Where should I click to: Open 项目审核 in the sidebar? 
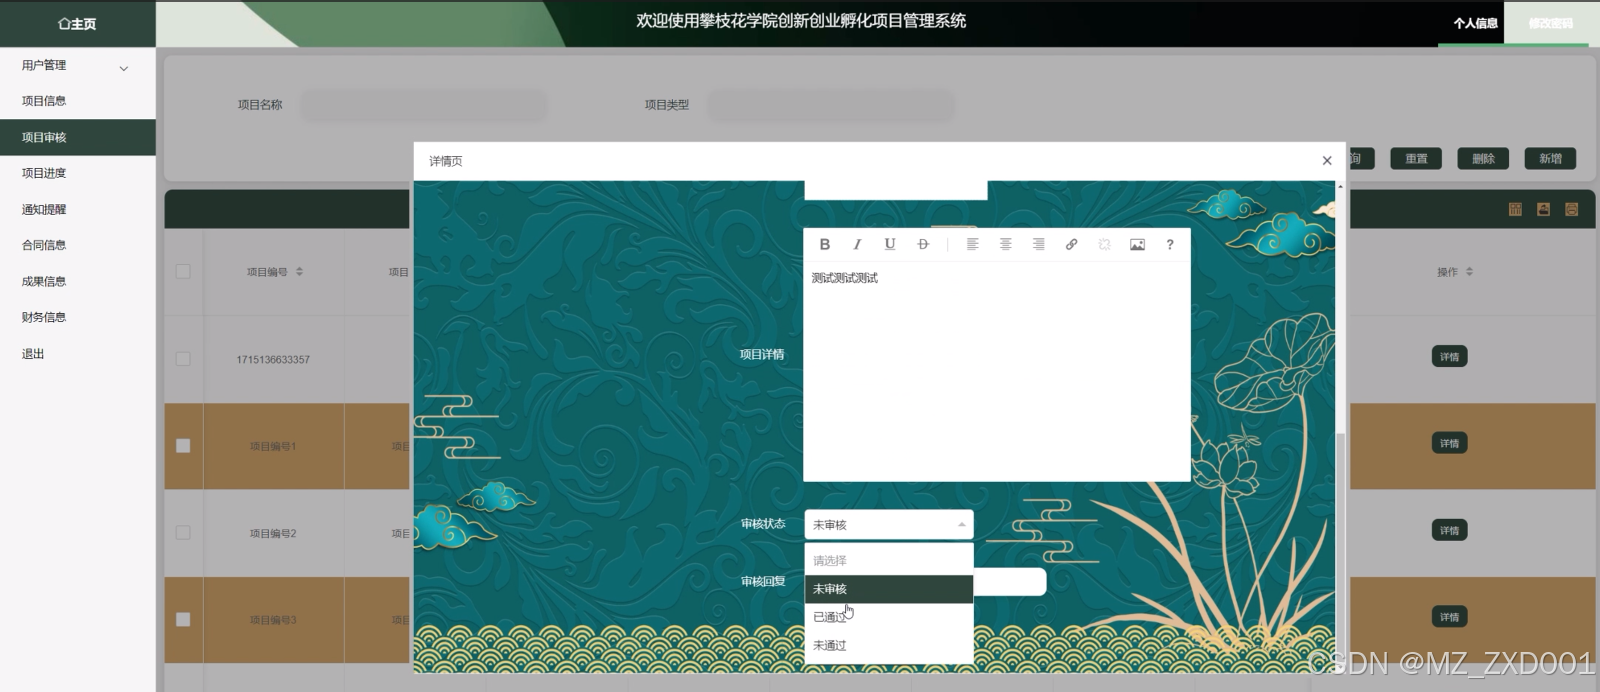[x=78, y=137]
